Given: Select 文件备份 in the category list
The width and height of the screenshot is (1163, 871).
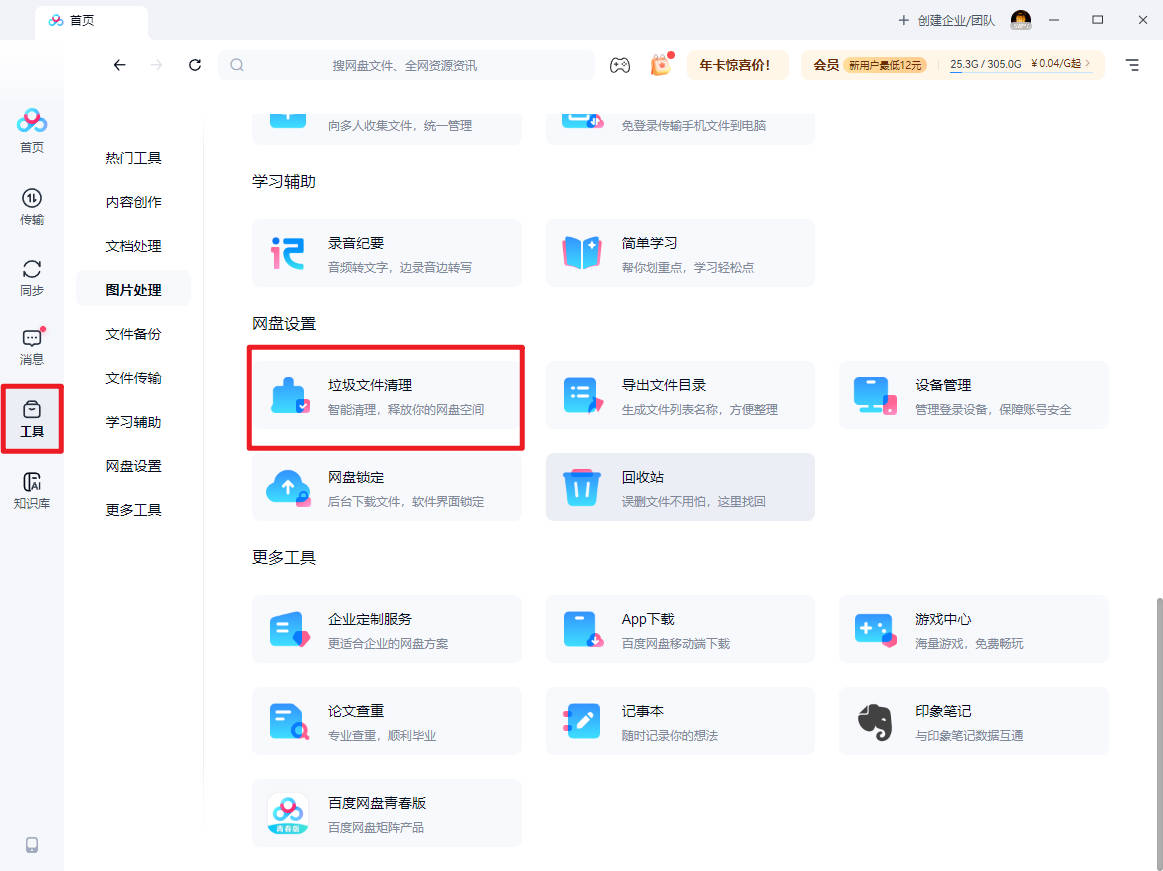Looking at the screenshot, I should 134,334.
